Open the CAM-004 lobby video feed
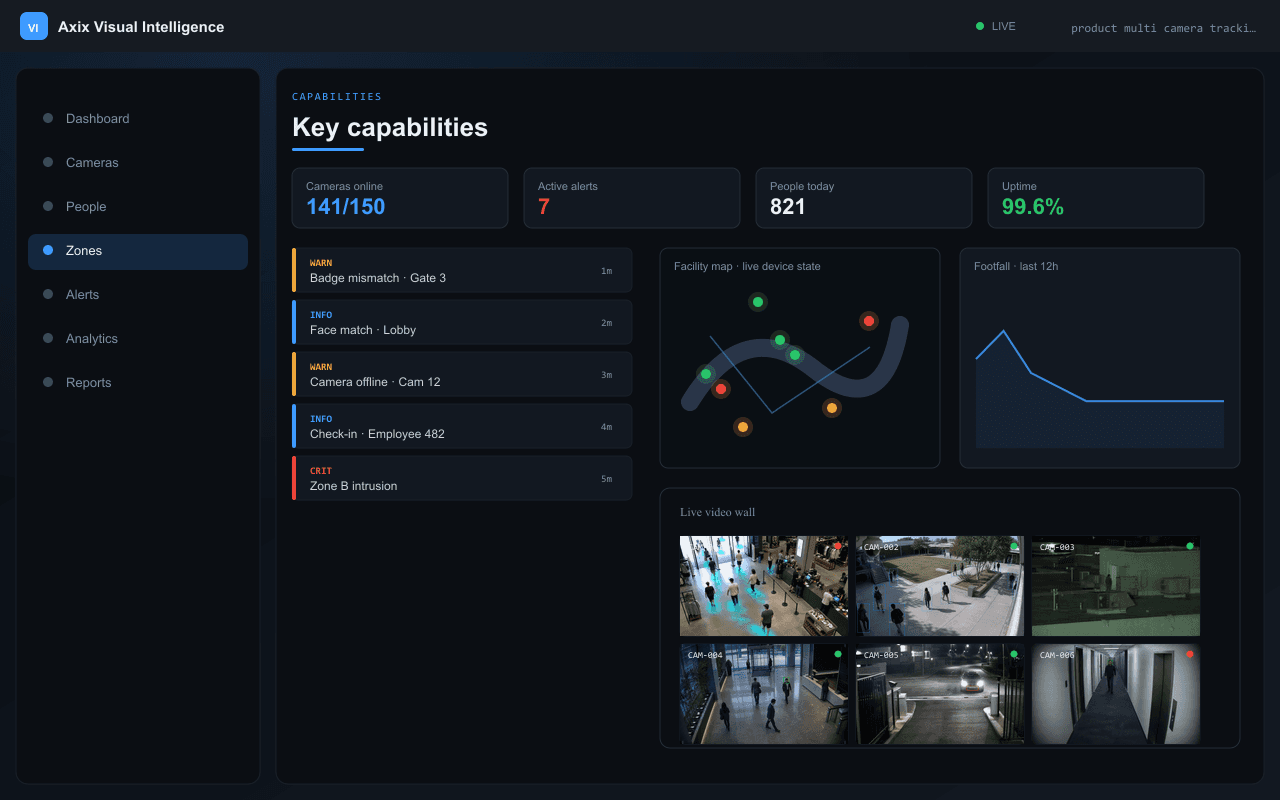The height and width of the screenshot is (800, 1280). point(764,694)
